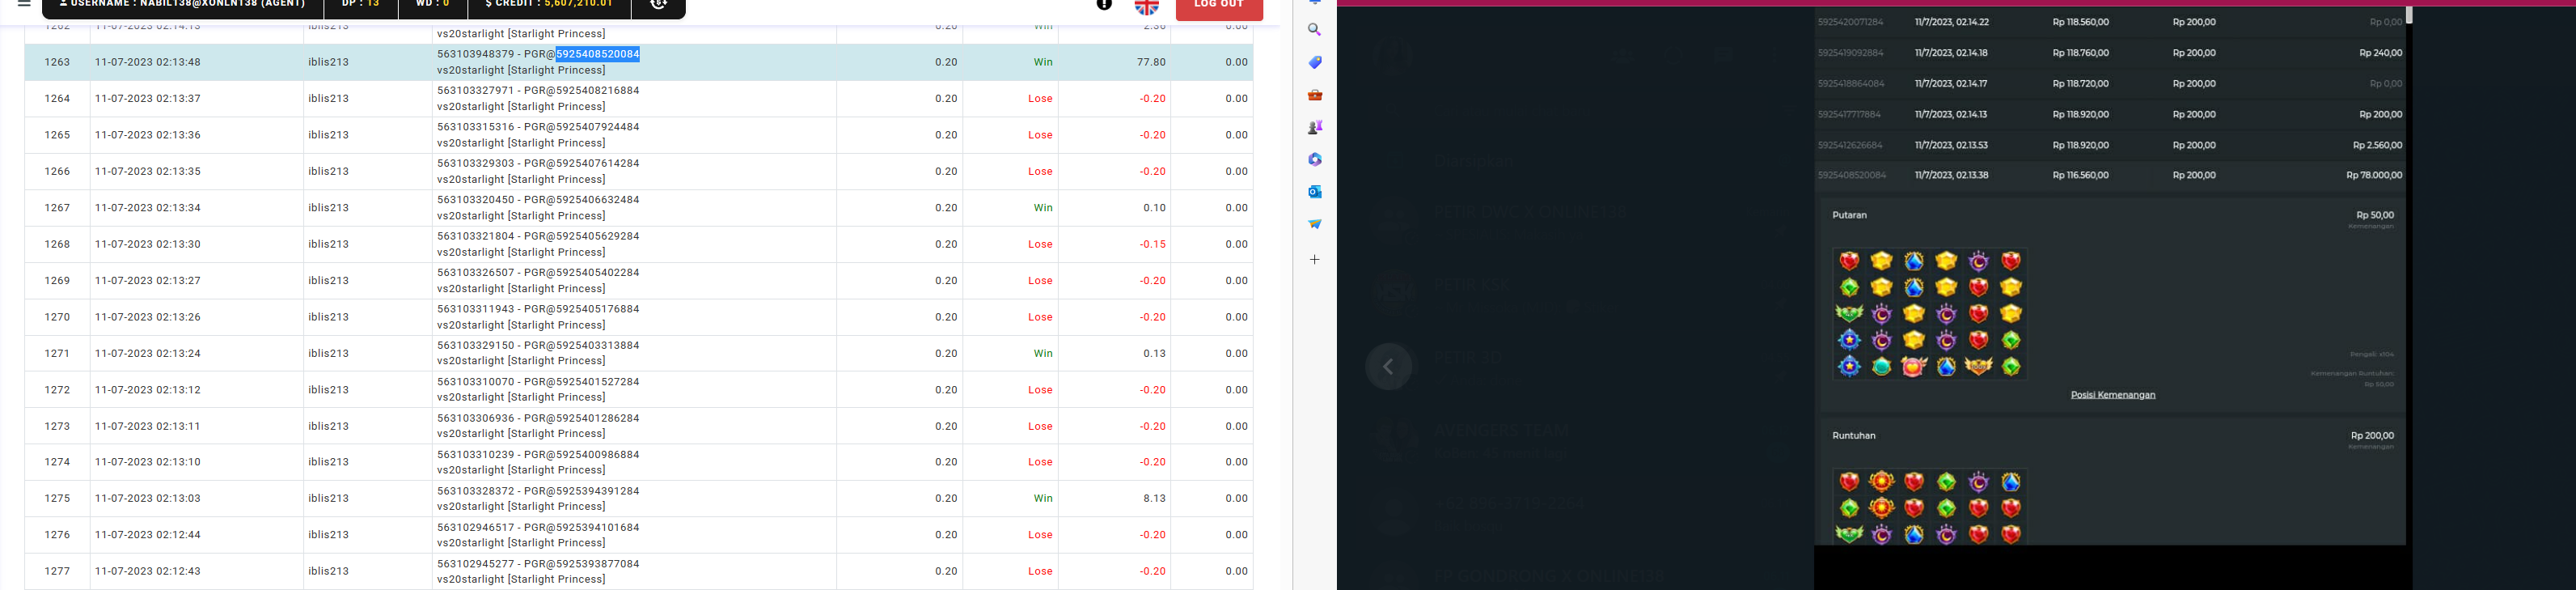Open the Outlook icon in the sidebar

point(1315,191)
